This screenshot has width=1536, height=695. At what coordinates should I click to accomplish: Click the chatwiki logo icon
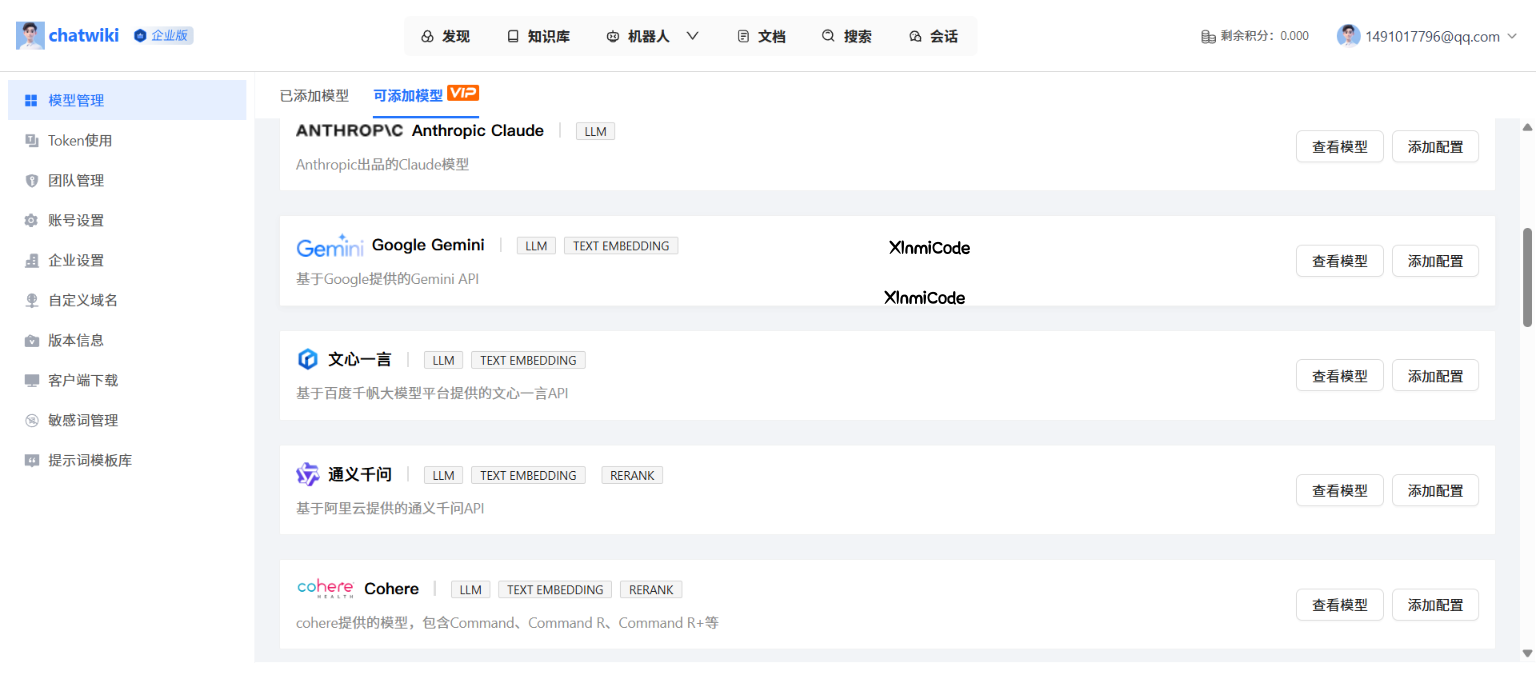coord(30,35)
